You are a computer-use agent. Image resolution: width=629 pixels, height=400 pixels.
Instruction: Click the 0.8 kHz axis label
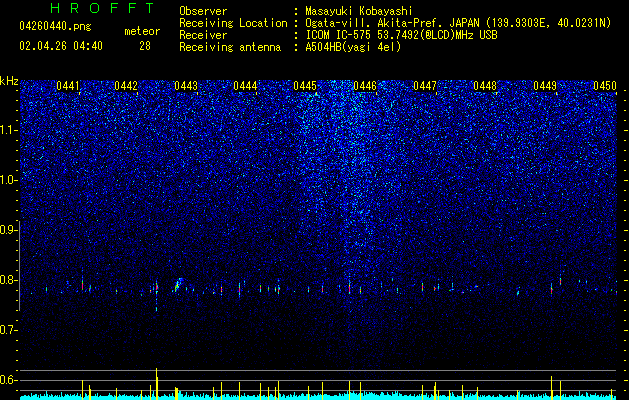8,280
